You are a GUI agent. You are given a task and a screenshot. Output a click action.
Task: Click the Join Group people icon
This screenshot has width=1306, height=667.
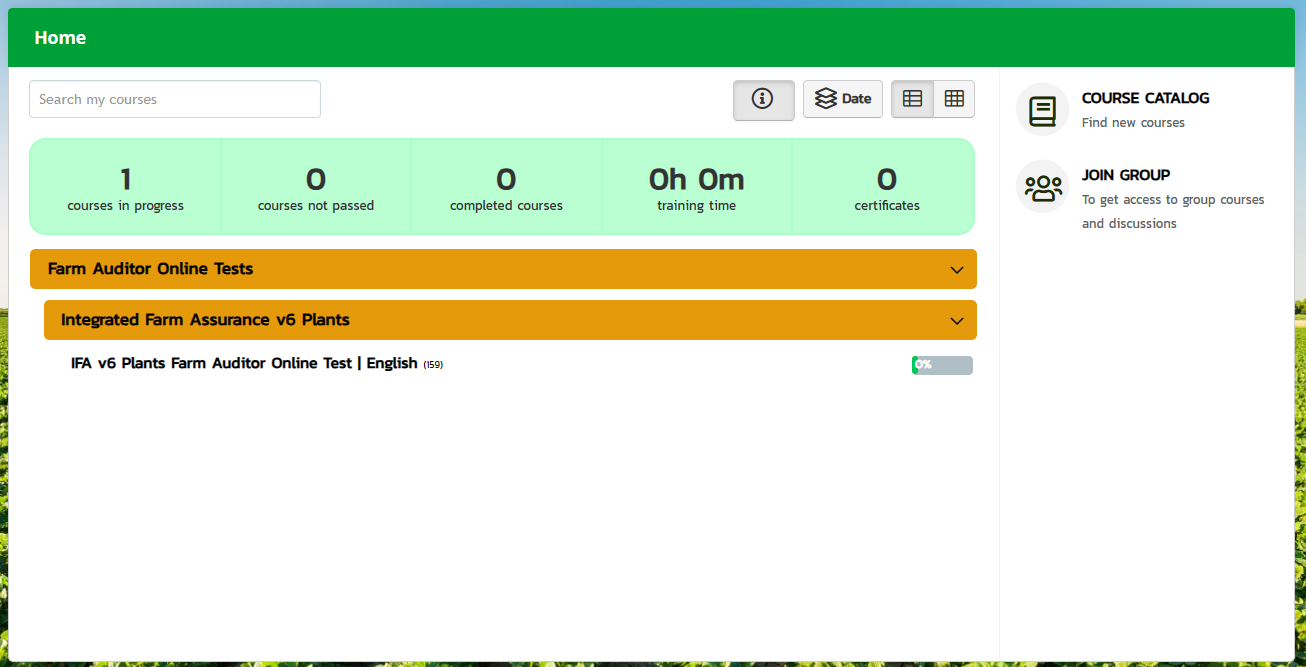[x=1042, y=187]
